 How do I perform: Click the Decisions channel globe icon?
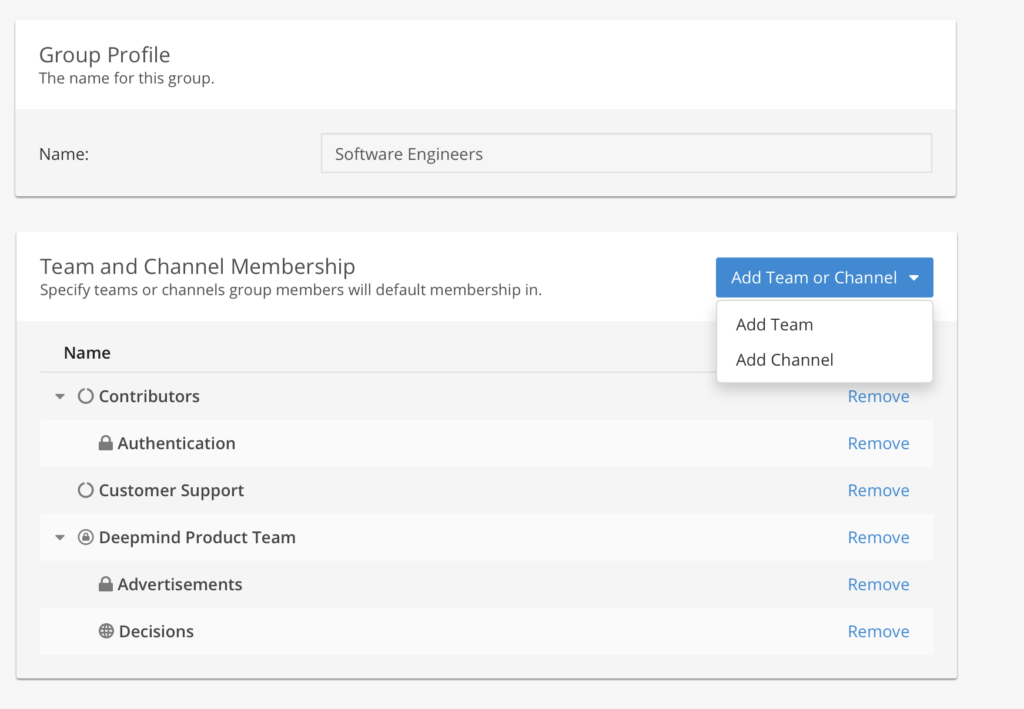106,631
